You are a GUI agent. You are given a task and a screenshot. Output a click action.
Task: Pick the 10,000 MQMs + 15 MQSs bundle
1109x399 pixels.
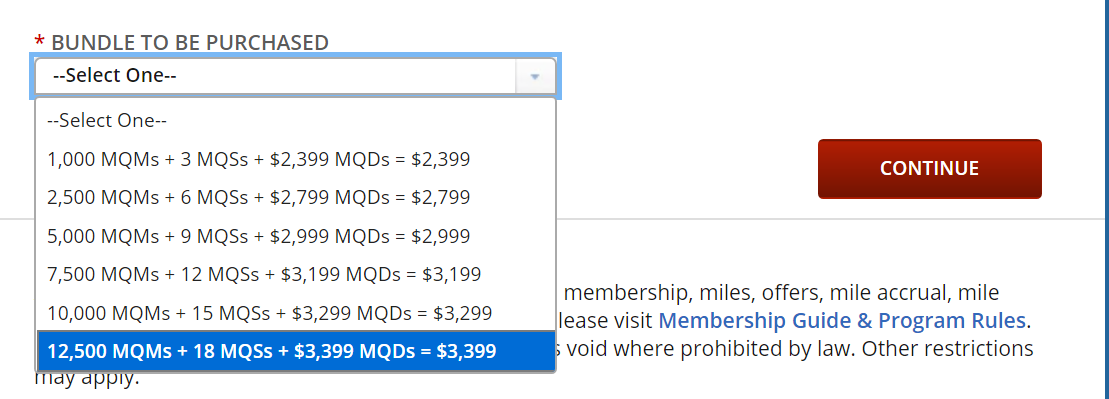[x=296, y=312]
